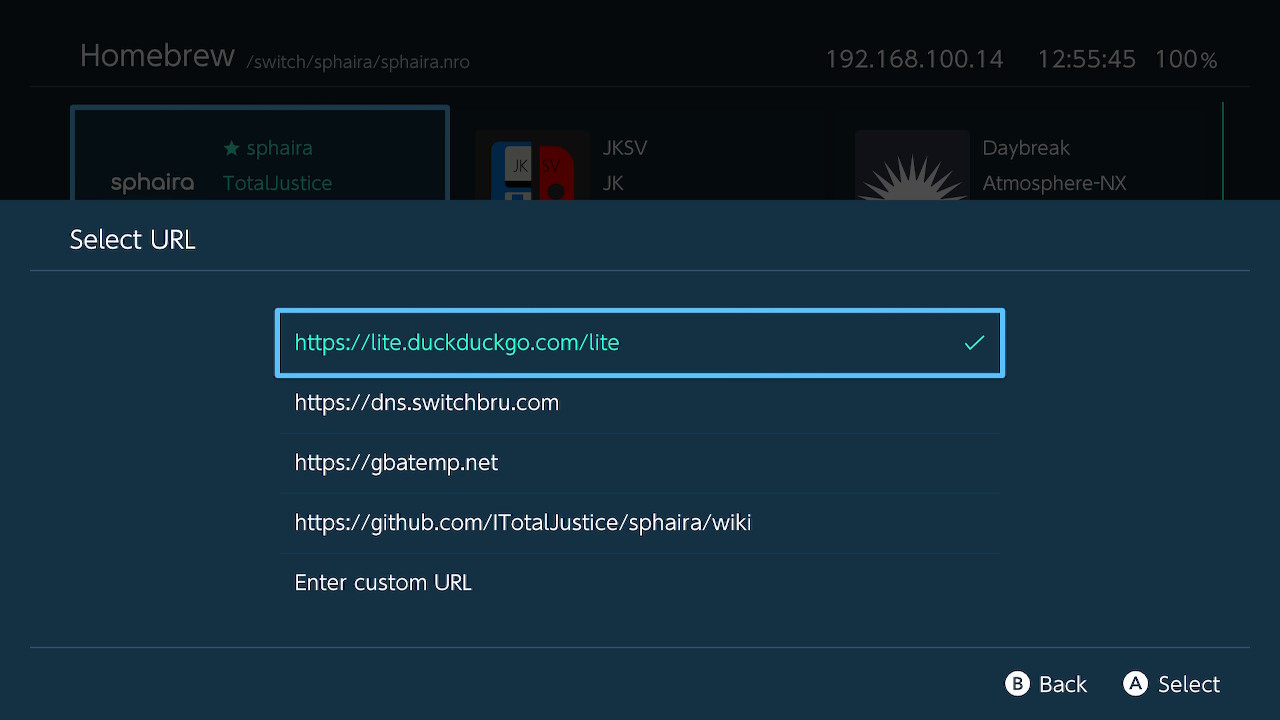
Task: Choose the dns.switchbru.com URL
Action: coord(426,403)
